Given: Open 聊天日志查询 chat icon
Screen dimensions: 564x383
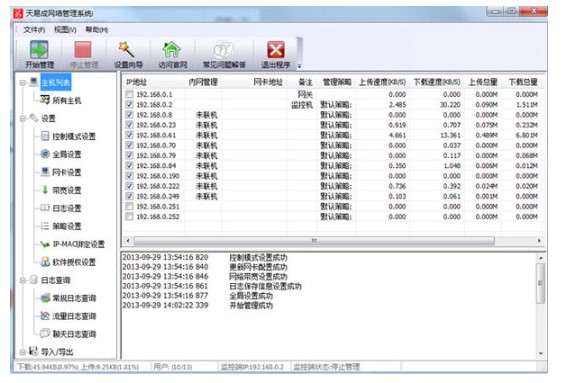Looking at the screenshot, I should tap(45, 333).
